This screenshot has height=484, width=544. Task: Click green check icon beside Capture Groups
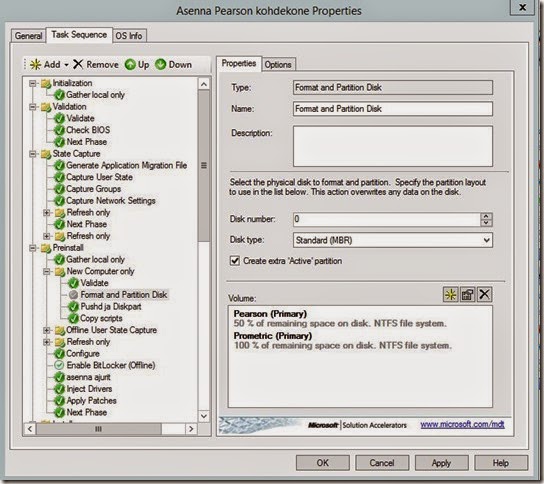tap(60, 189)
